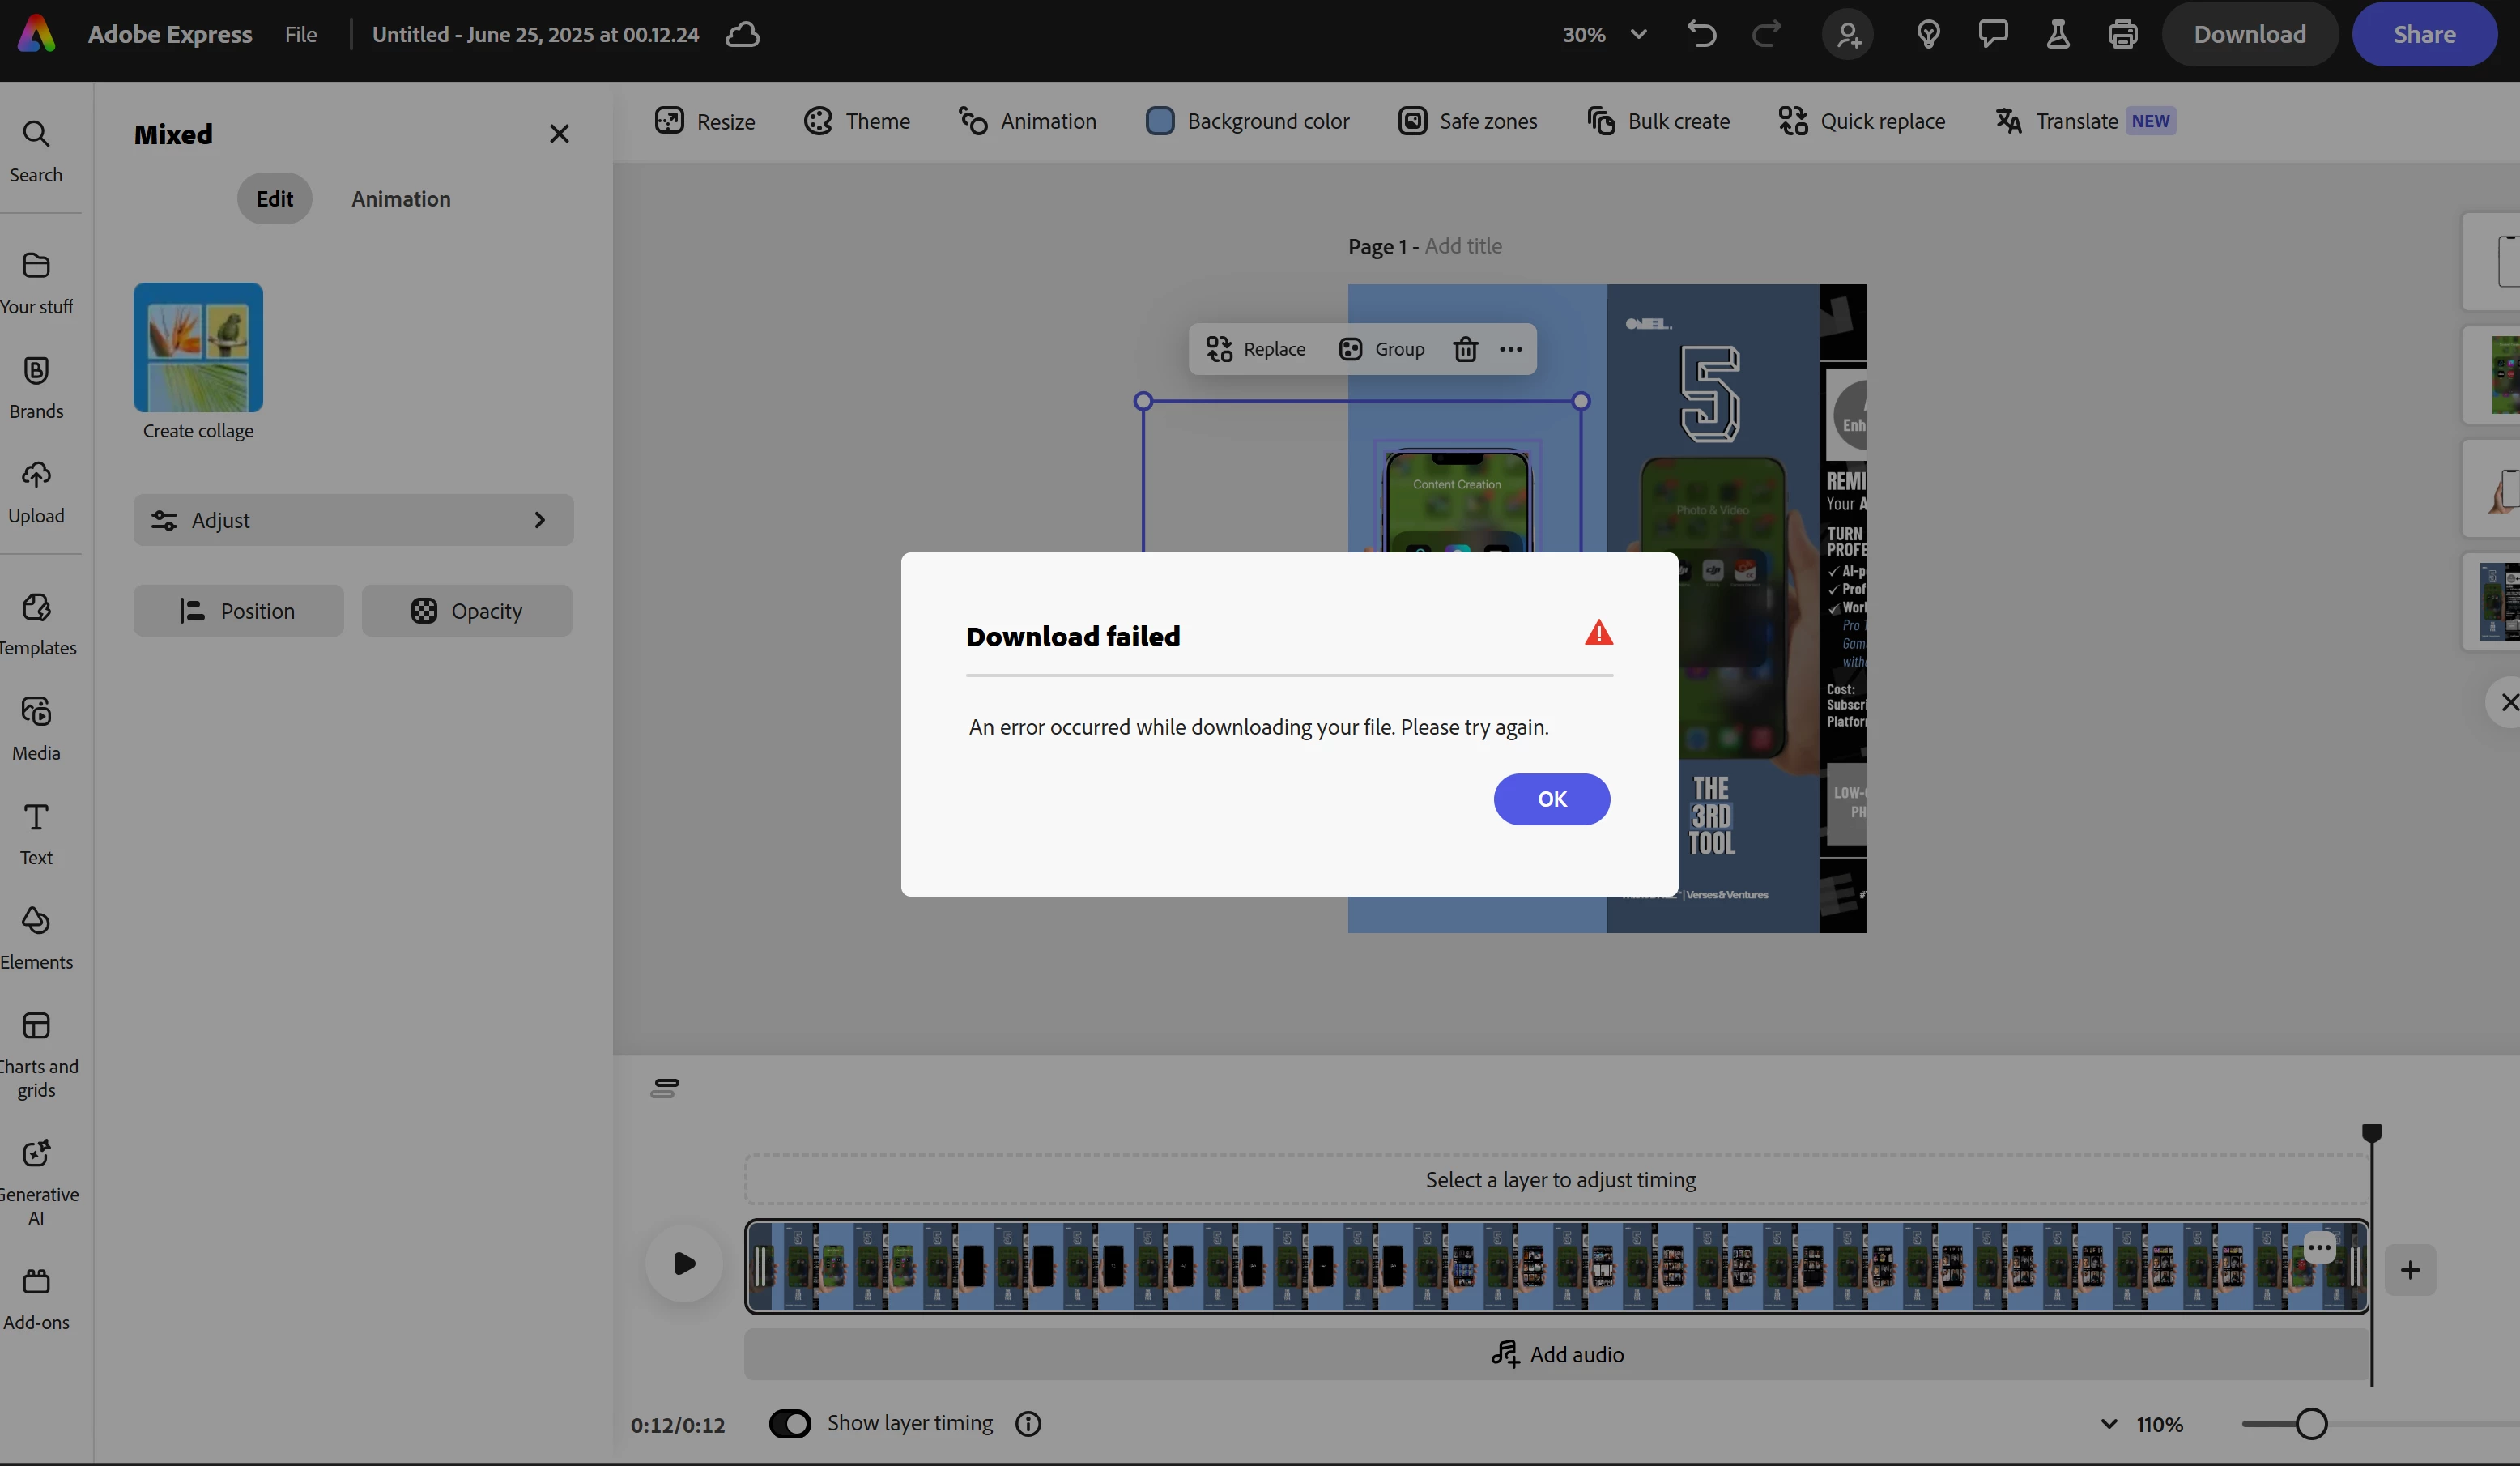Click the timeline zoom slider handle

click(2311, 1424)
